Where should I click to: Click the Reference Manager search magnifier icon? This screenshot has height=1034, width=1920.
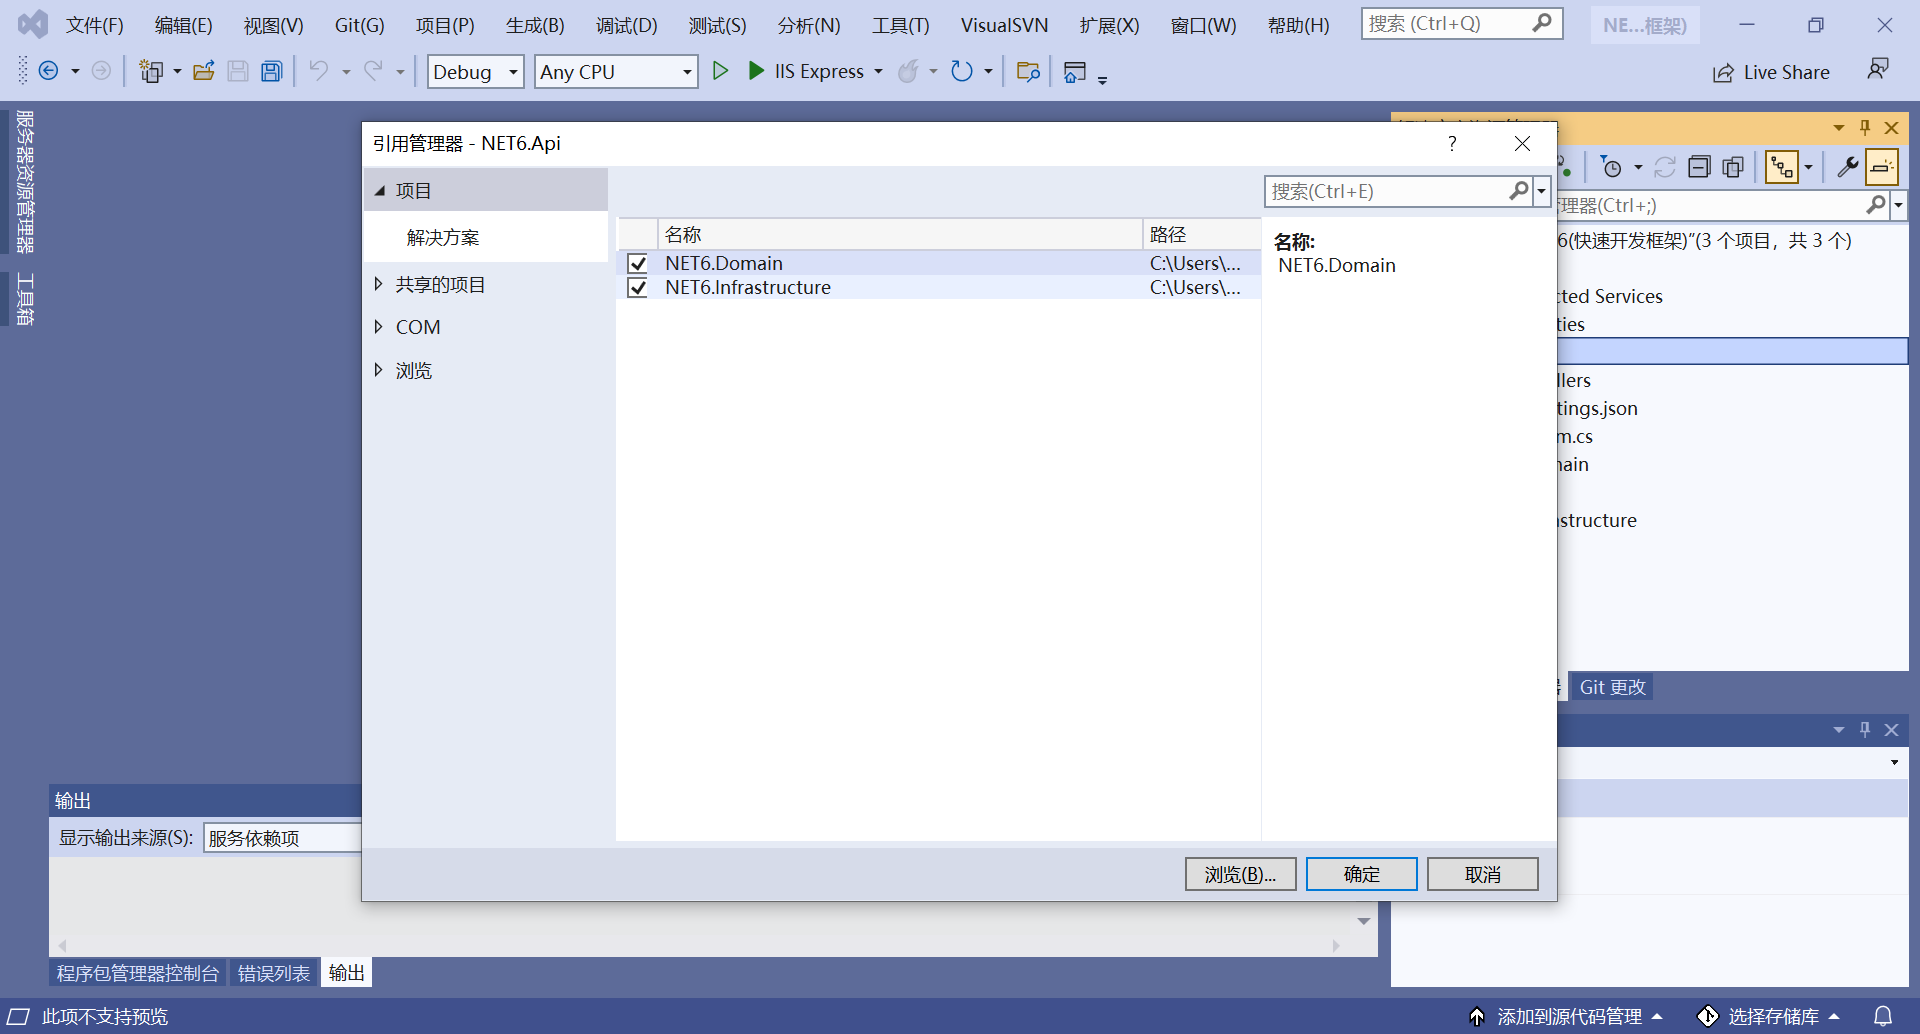pyautogui.click(x=1519, y=190)
